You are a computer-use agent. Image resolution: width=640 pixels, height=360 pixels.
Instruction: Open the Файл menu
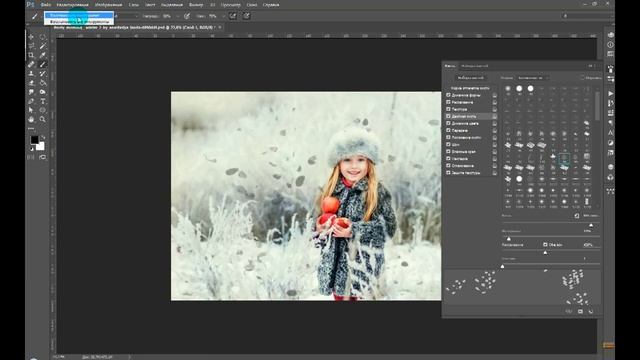[46, 4]
